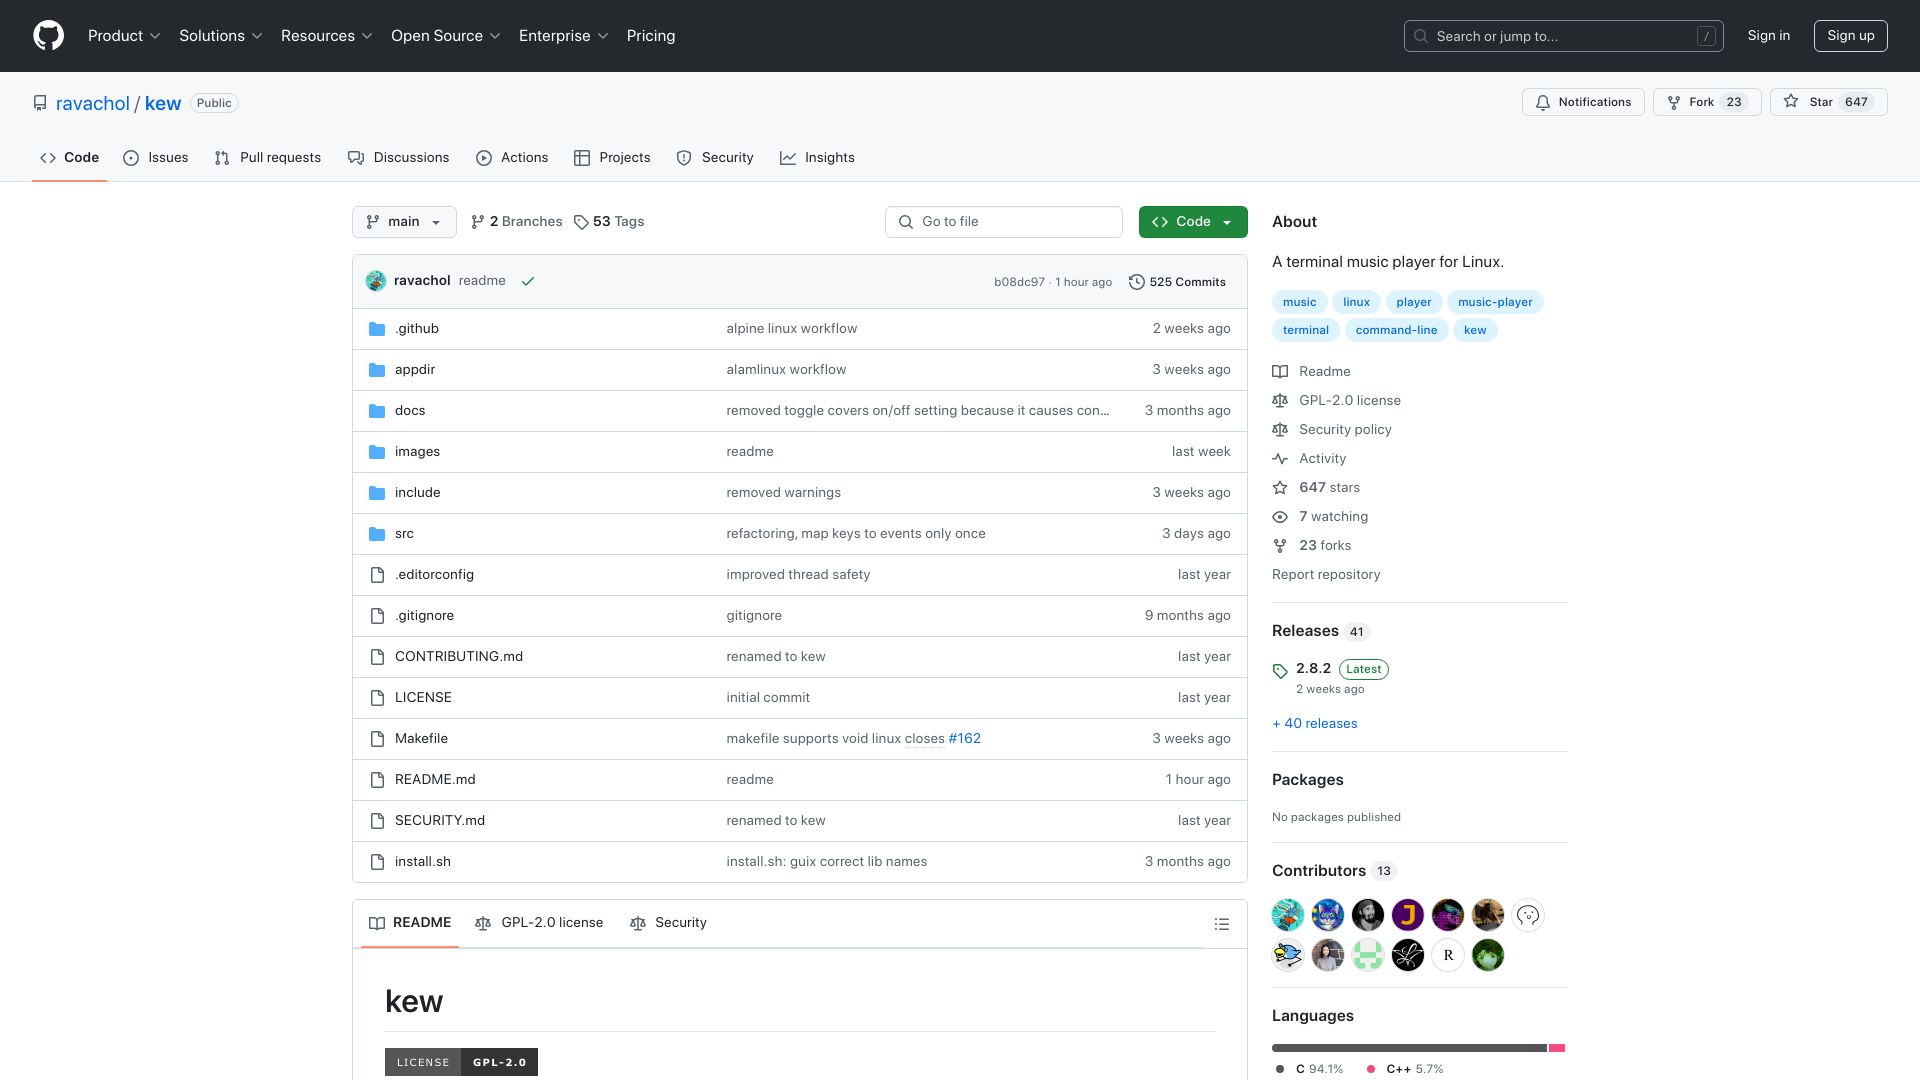The image size is (1920, 1080).
Task: Click the 2.8.2 release tag icon
Action: click(x=1280, y=671)
